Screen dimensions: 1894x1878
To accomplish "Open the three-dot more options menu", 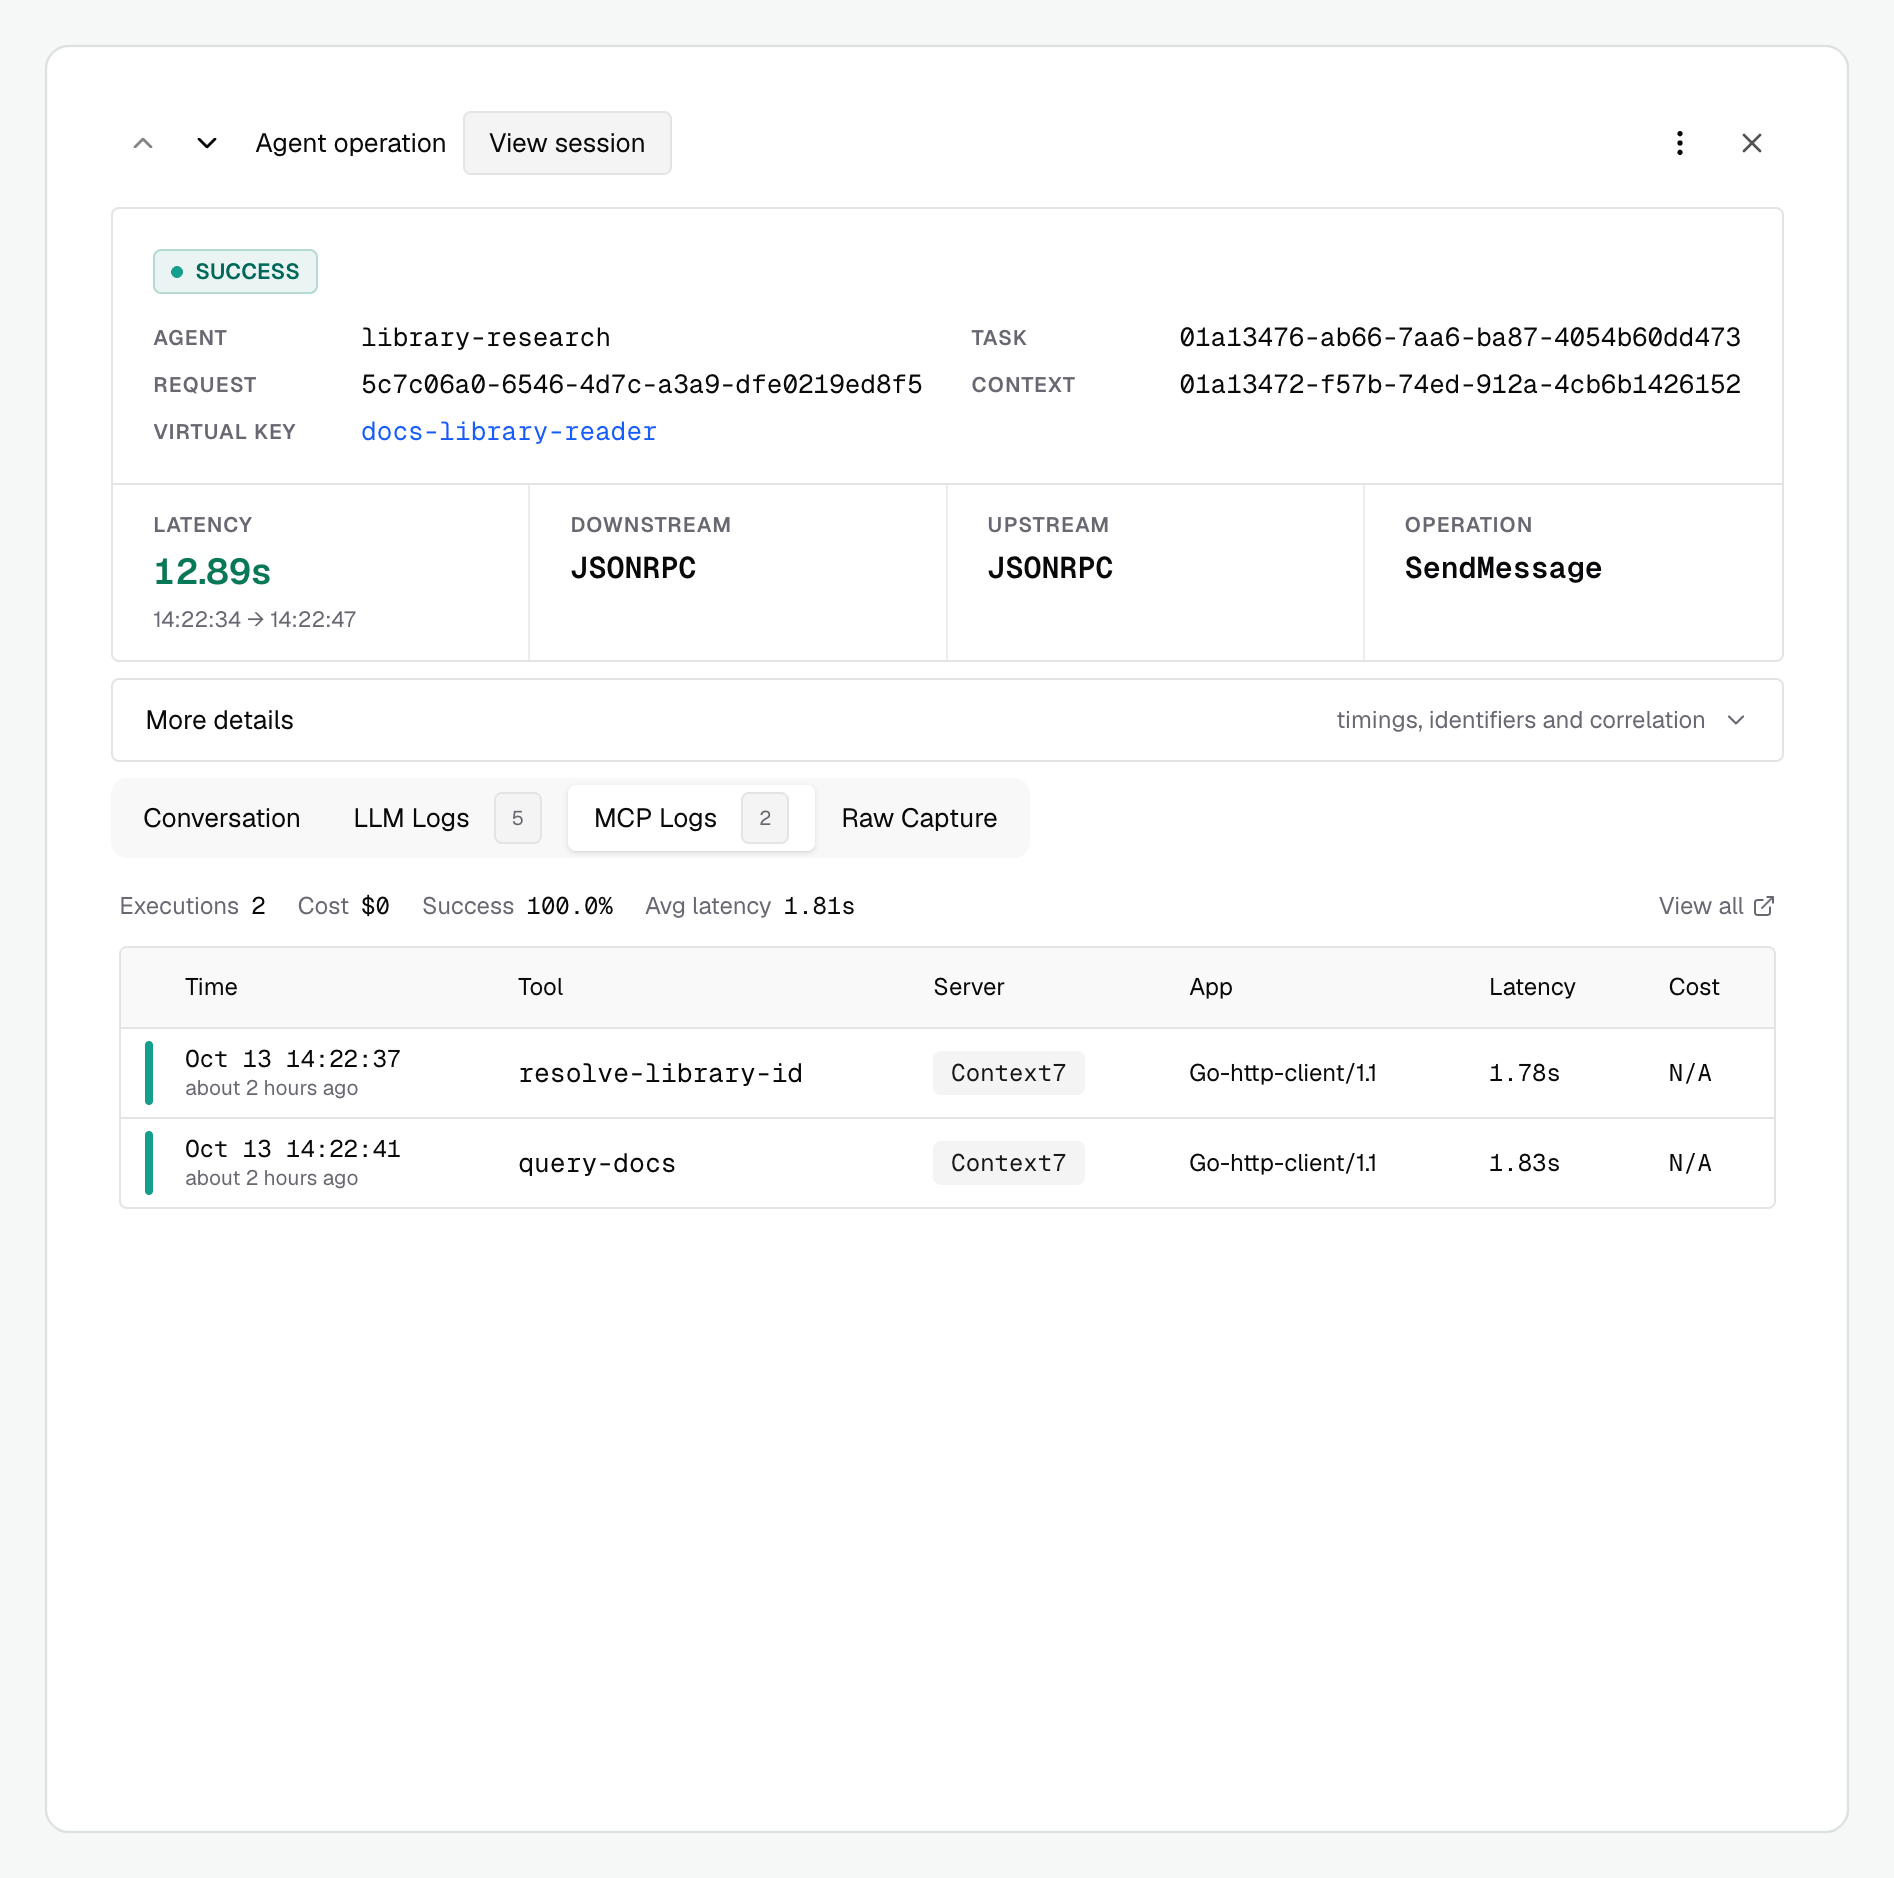I will 1680,143.
